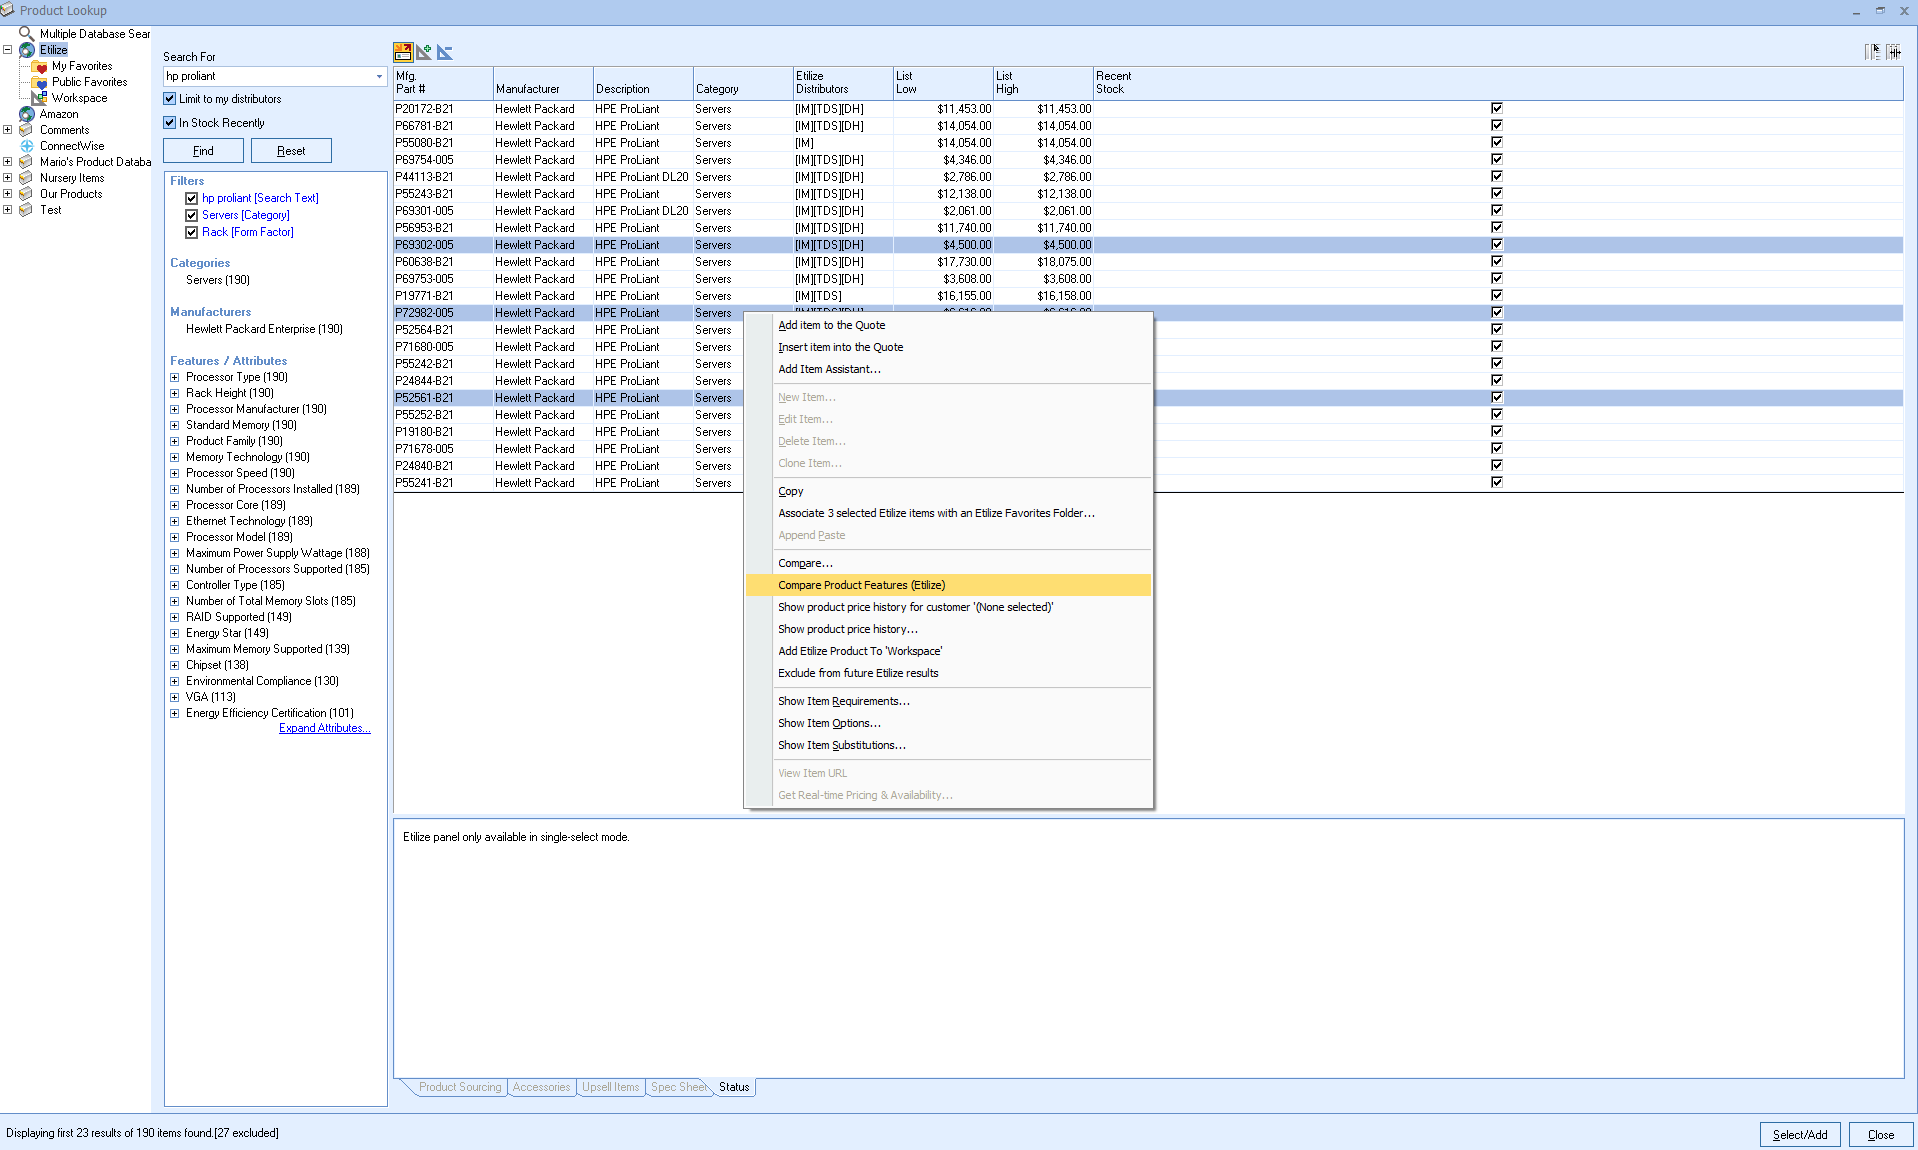Viewport: 1918px width, 1150px height.
Task: Open the Search For dropdown arrow
Action: 379,77
